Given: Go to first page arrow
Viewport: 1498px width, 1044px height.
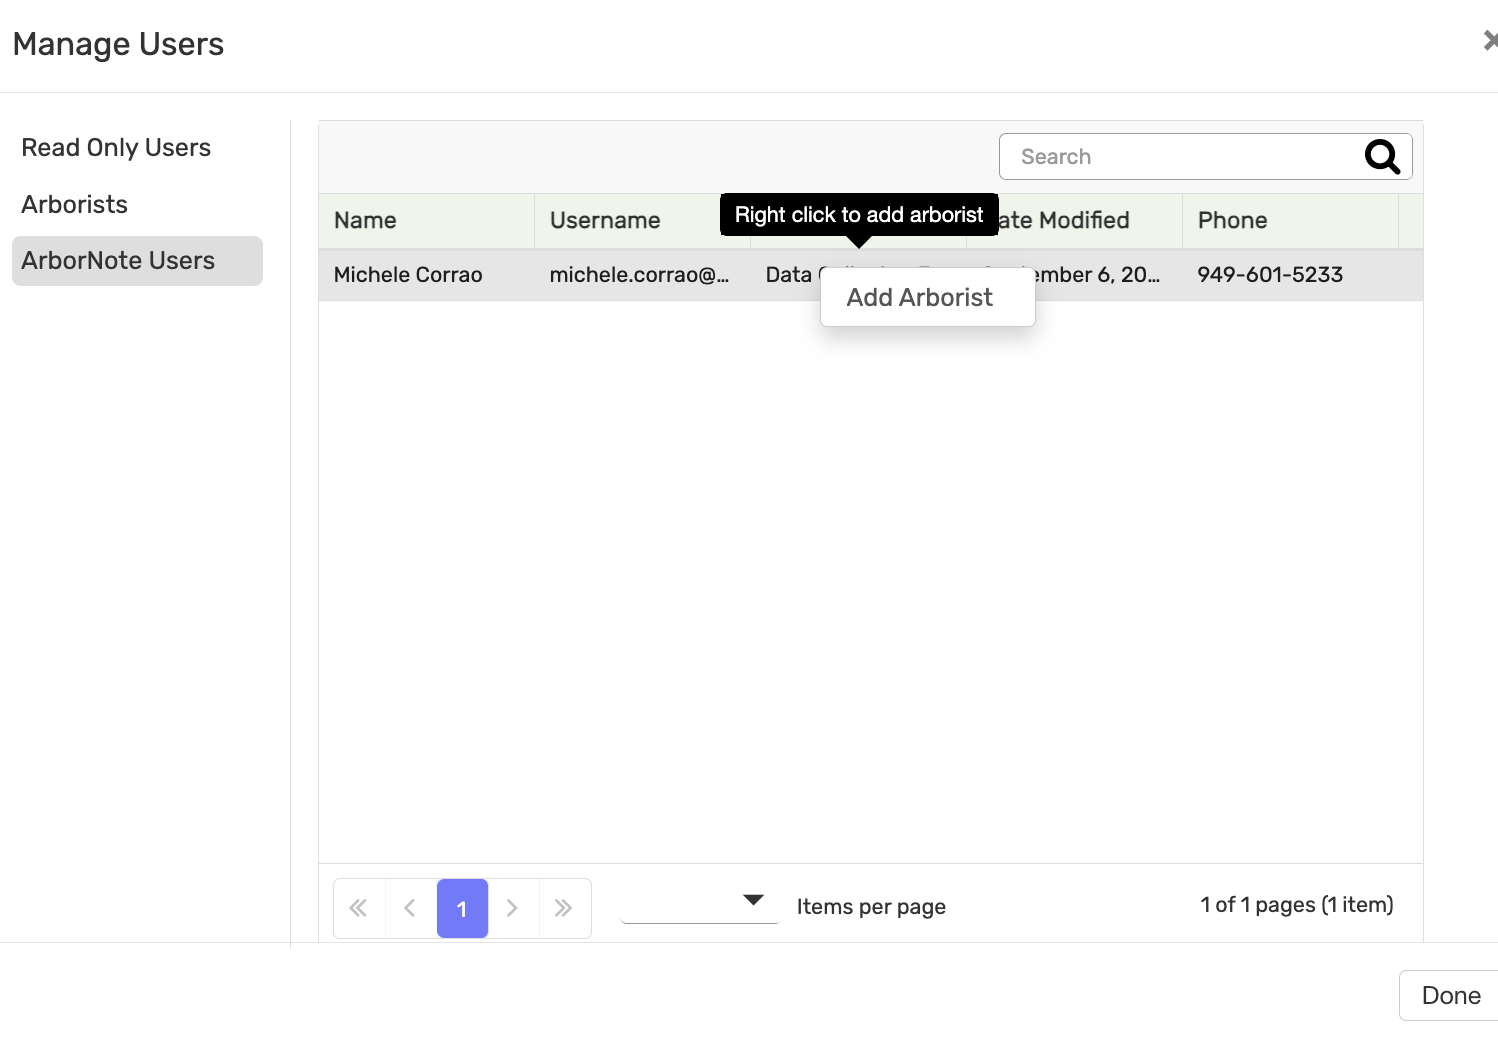Looking at the screenshot, I should coord(358,908).
